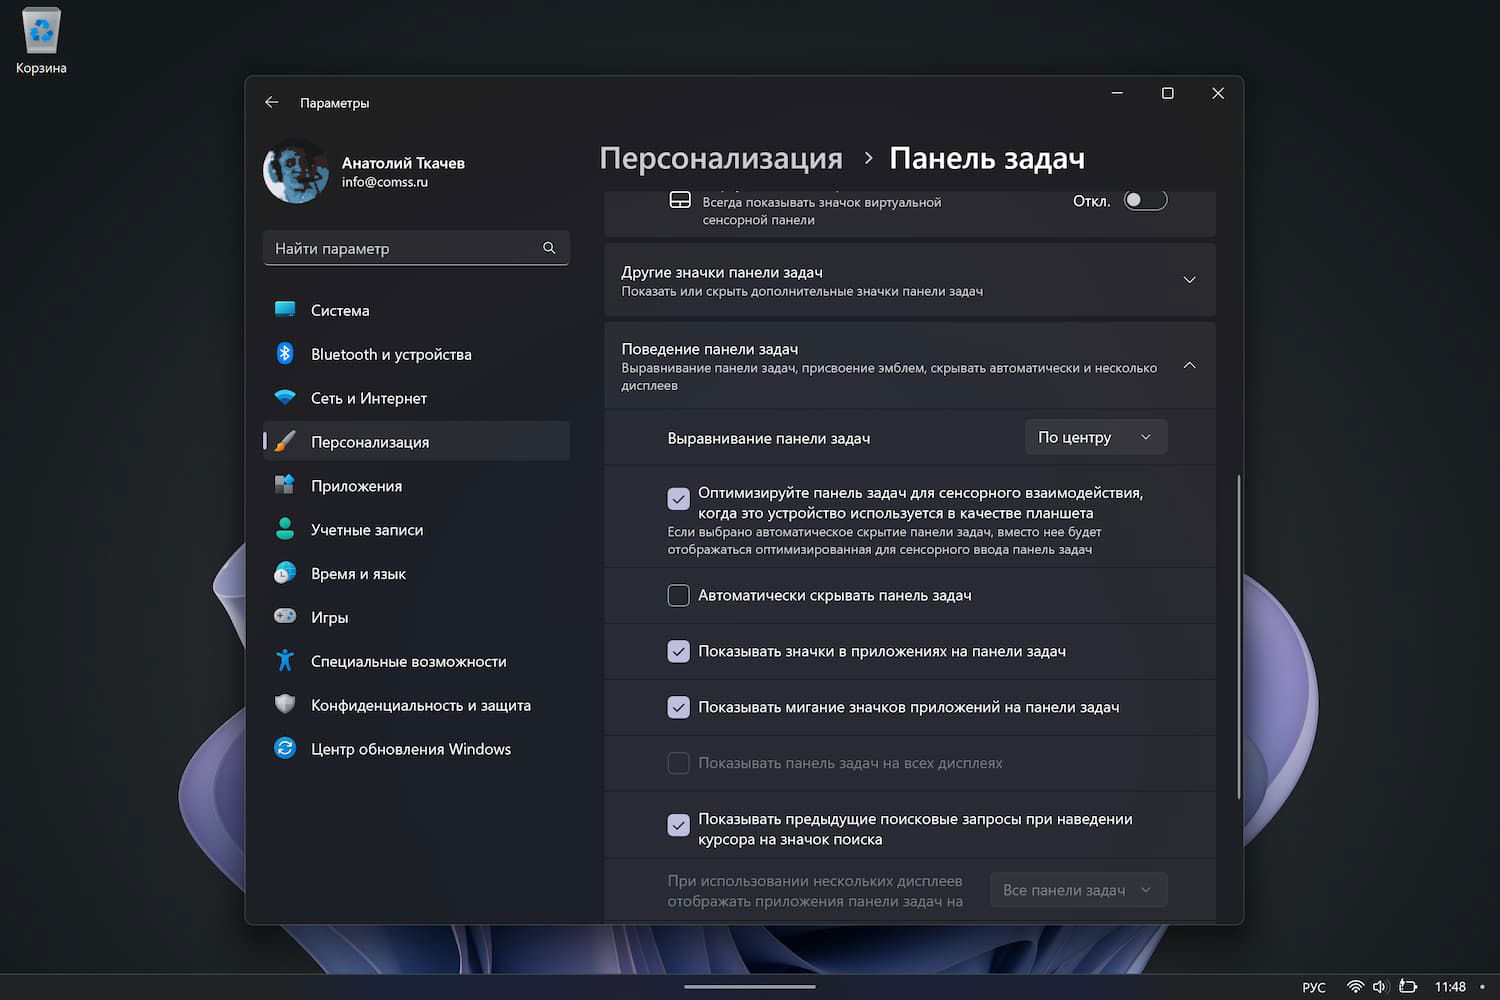Open the Корзина recycle bin desktop icon

pos(41,41)
